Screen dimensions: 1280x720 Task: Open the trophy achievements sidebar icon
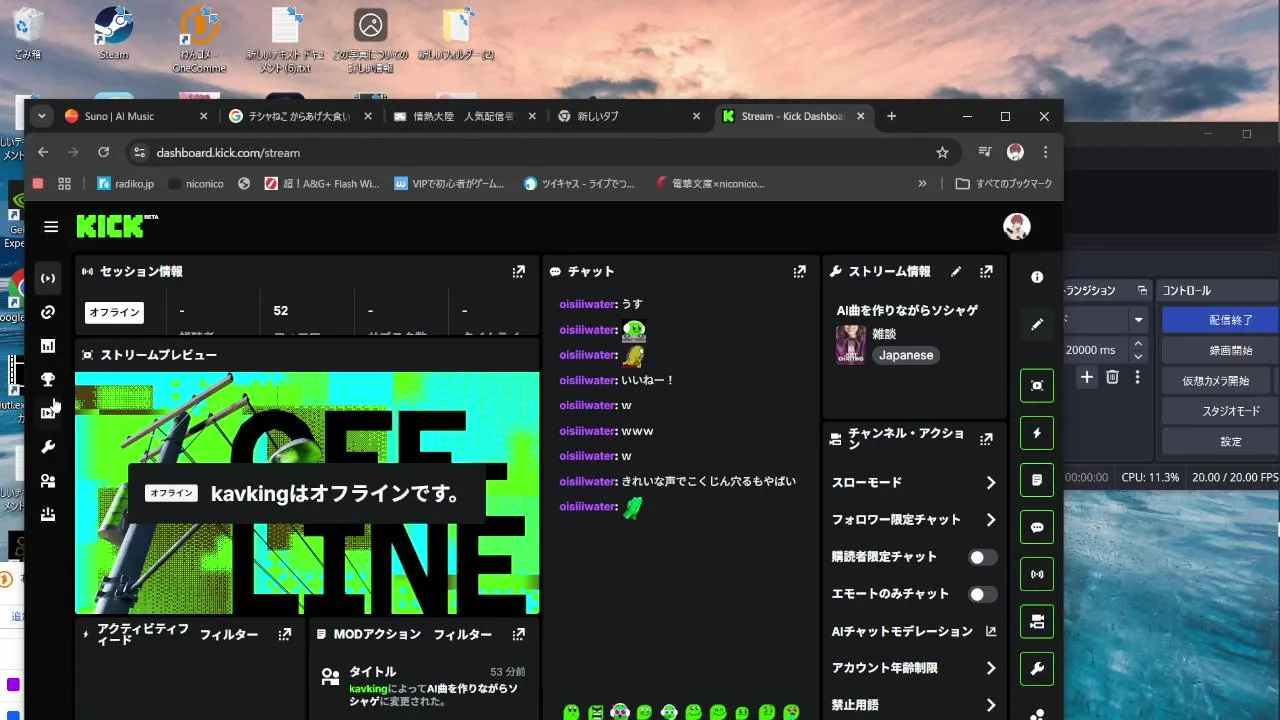tap(48, 379)
